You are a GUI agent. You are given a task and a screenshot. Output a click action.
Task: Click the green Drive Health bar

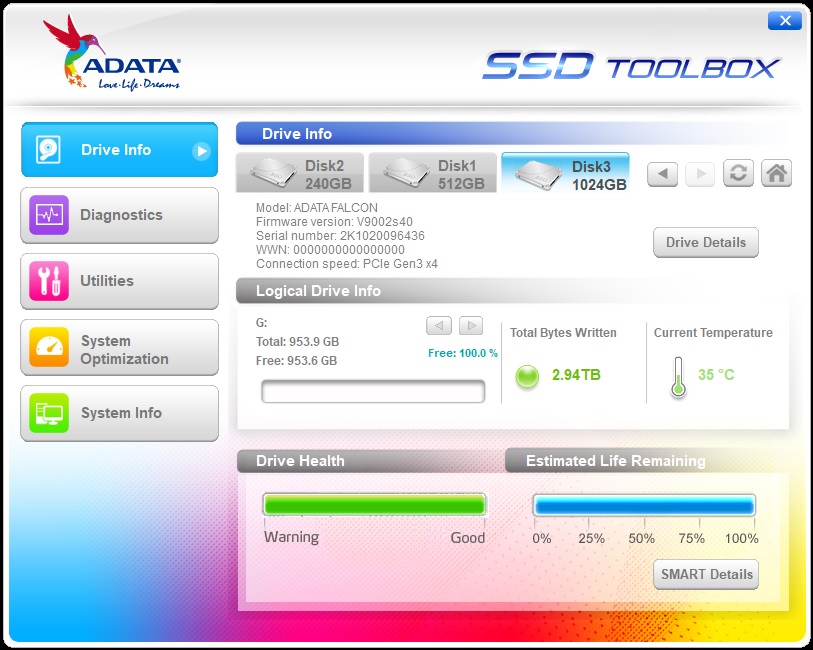point(374,504)
